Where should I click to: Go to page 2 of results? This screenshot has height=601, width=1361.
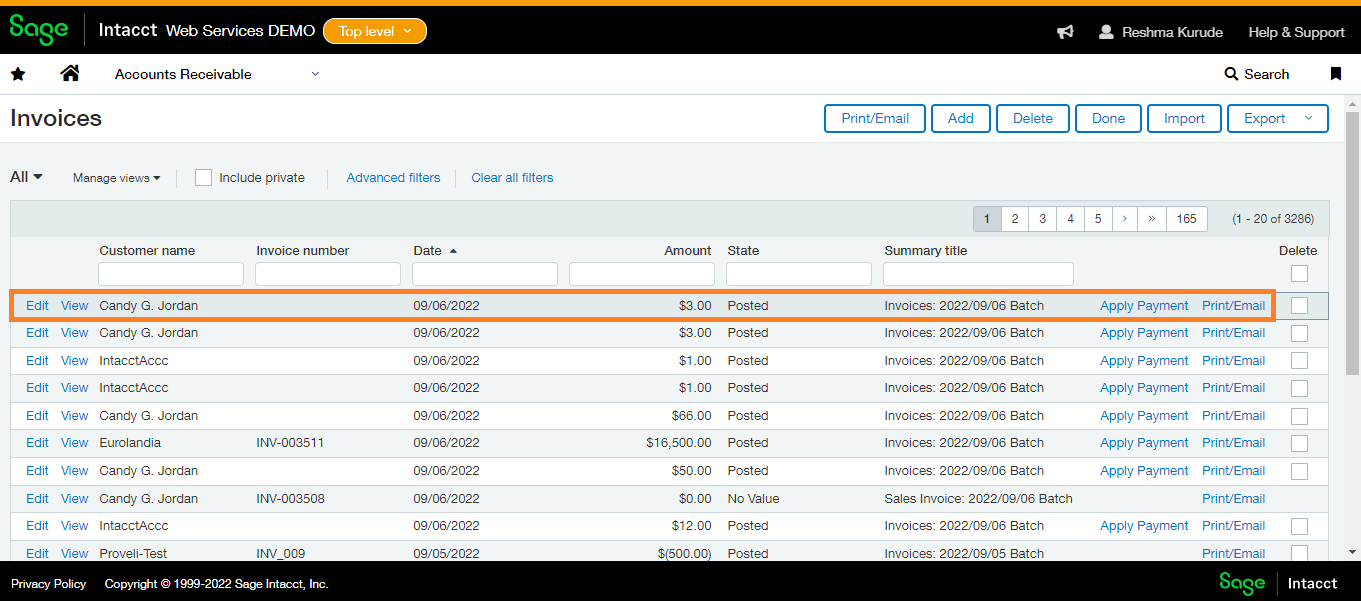(1015, 219)
